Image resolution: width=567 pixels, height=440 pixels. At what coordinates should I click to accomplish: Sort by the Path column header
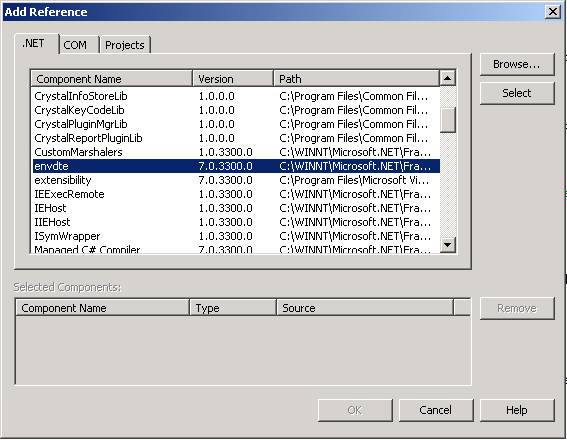pos(357,79)
